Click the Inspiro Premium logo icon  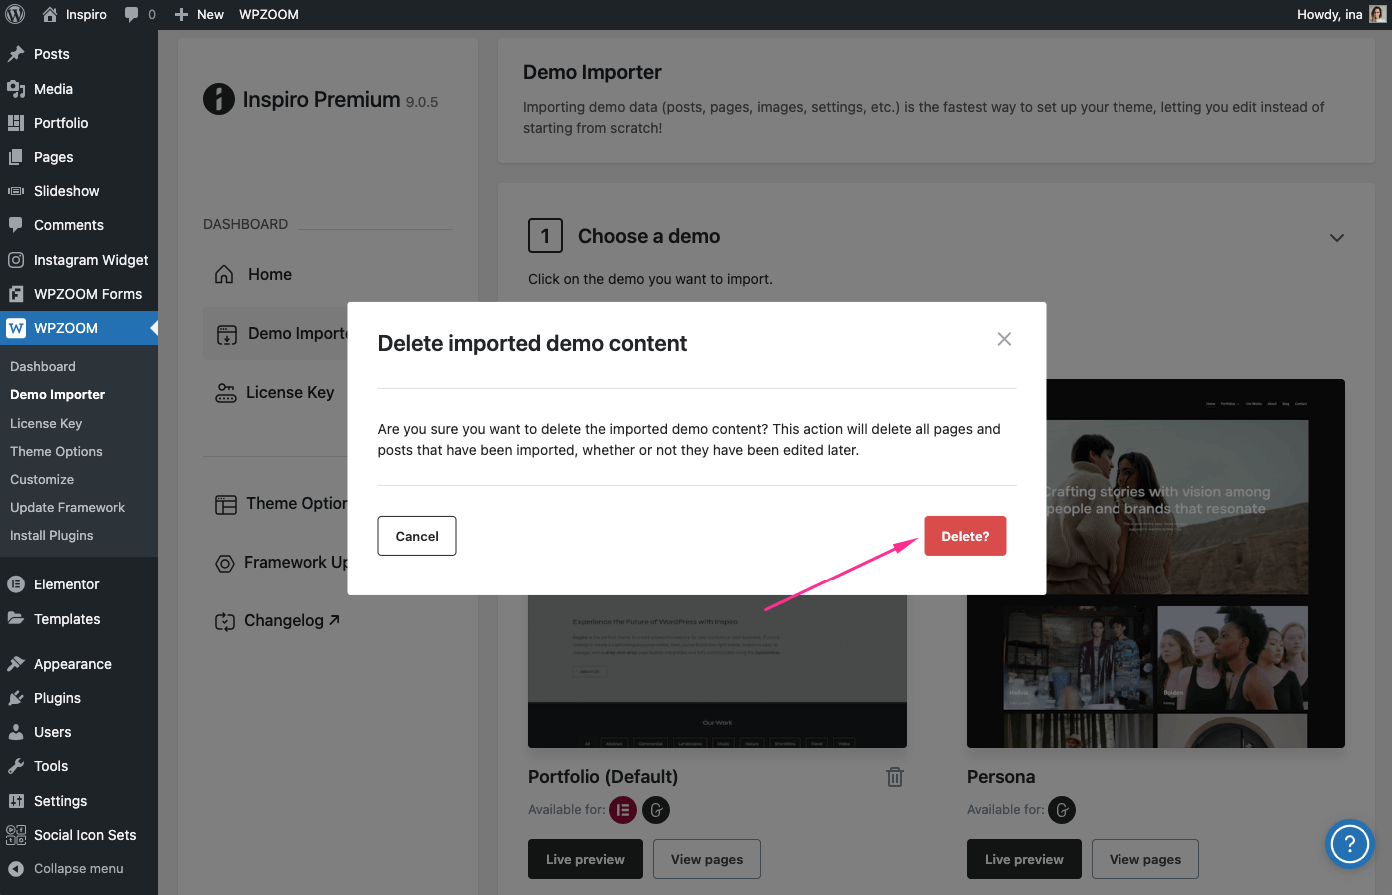pos(219,99)
